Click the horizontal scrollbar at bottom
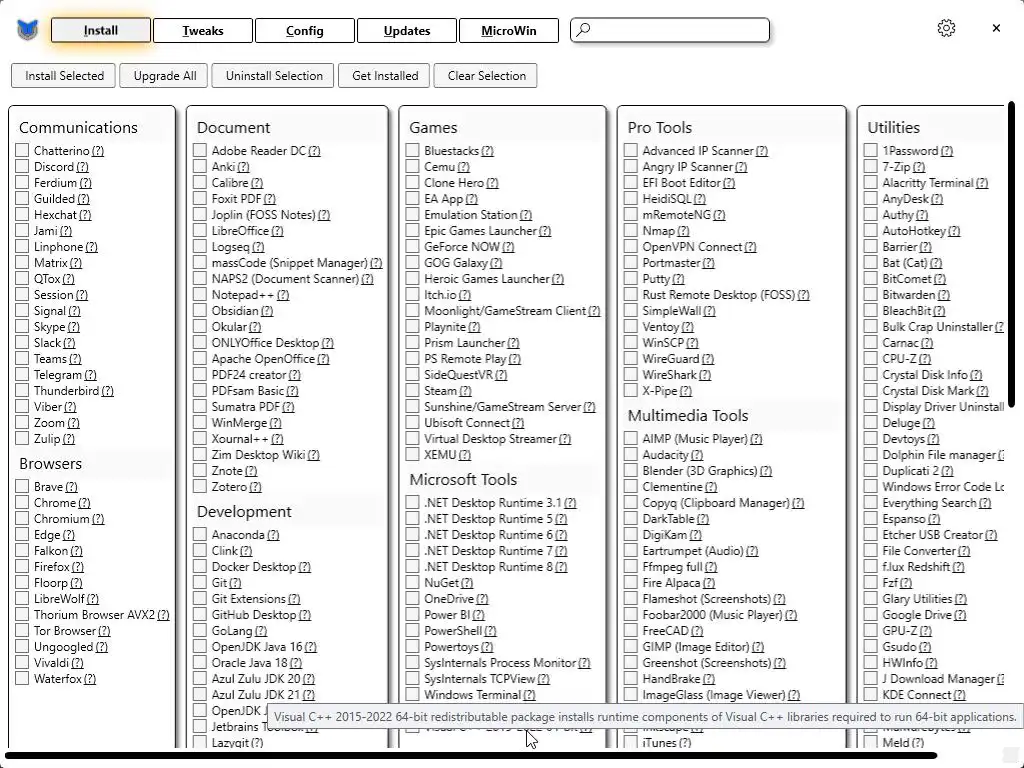Screen dimensions: 1024x768 (470, 756)
